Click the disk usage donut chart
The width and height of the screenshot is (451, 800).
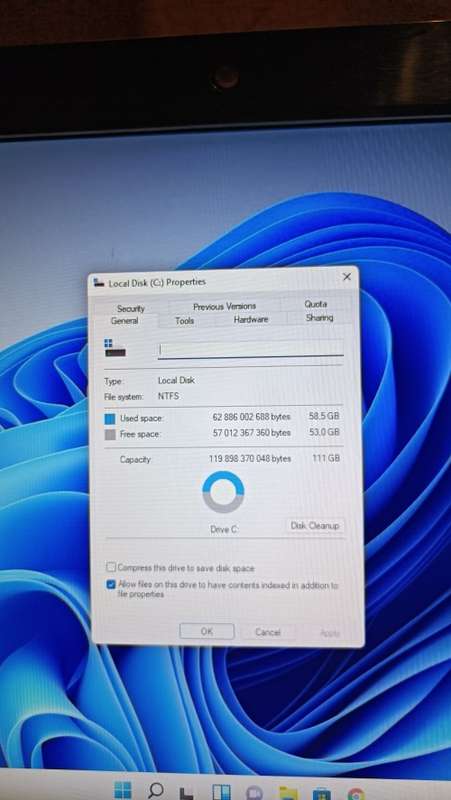223,491
